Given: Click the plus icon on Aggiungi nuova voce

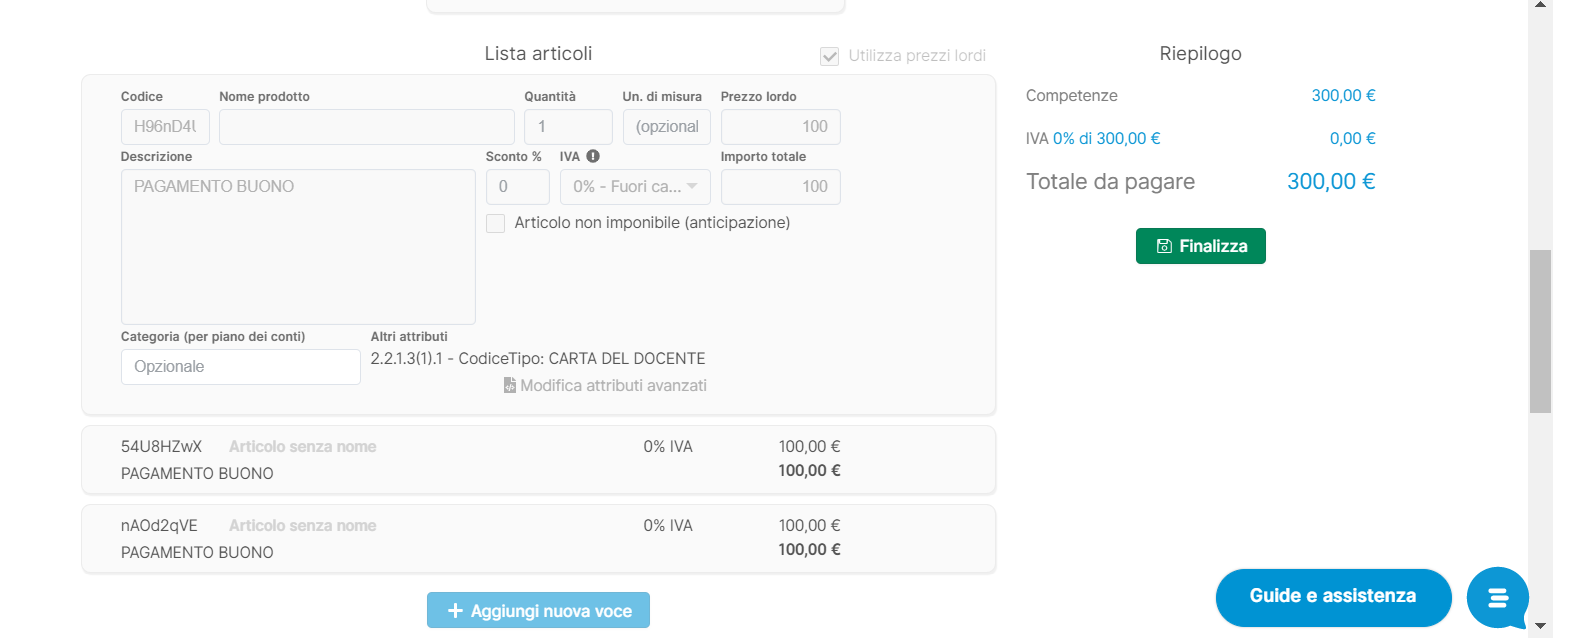Looking at the screenshot, I should point(456,610).
